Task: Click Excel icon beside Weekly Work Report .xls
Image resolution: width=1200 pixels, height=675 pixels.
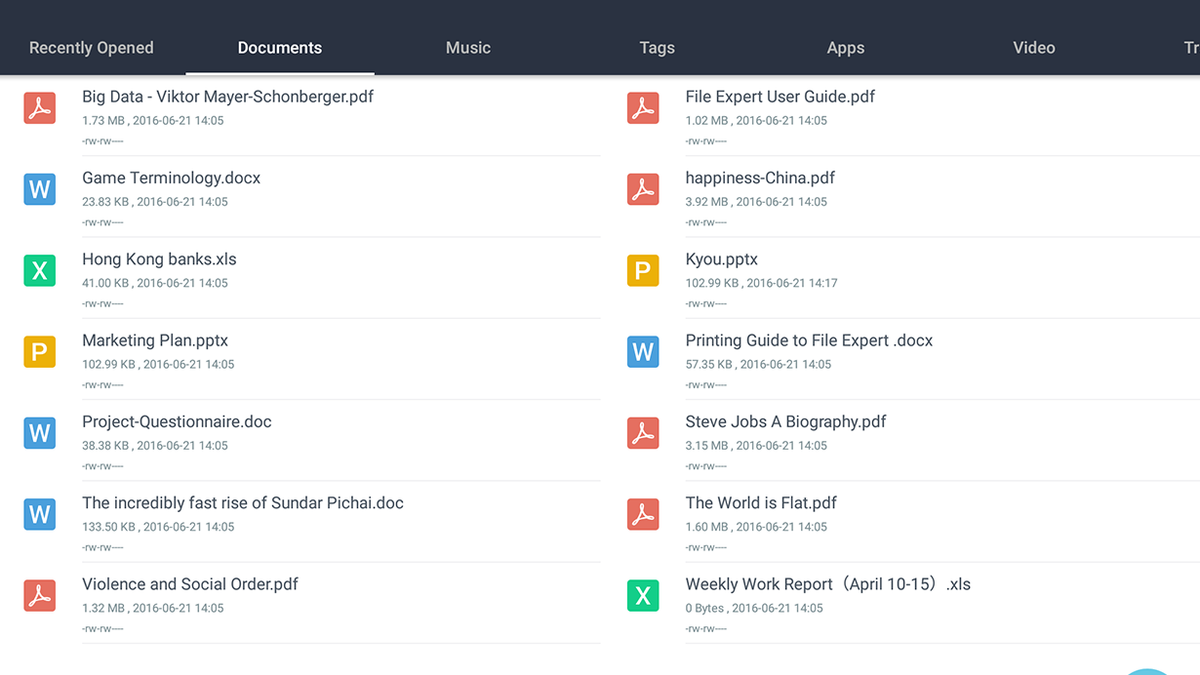Action: (x=643, y=594)
